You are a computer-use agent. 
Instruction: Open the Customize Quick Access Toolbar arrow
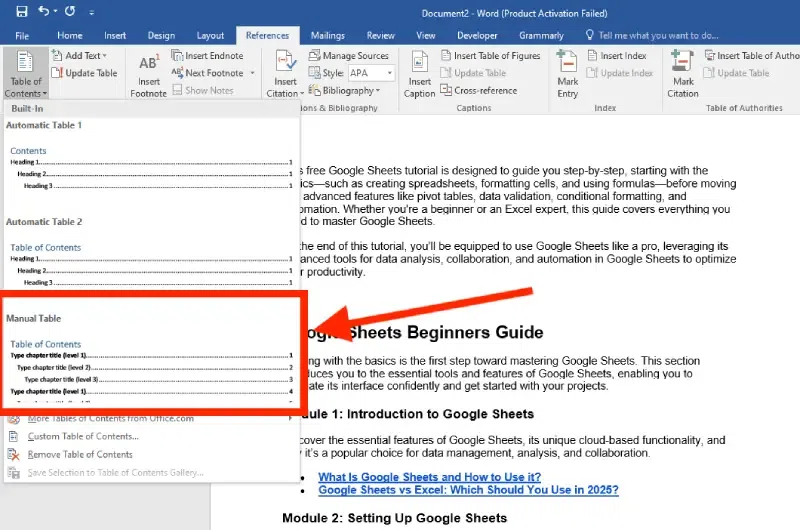[x=91, y=12]
